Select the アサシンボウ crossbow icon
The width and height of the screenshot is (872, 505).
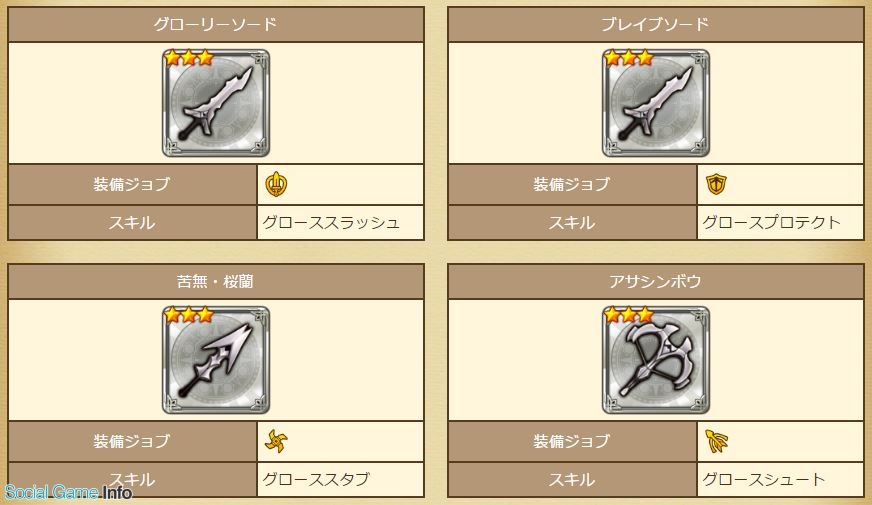tap(656, 360)
